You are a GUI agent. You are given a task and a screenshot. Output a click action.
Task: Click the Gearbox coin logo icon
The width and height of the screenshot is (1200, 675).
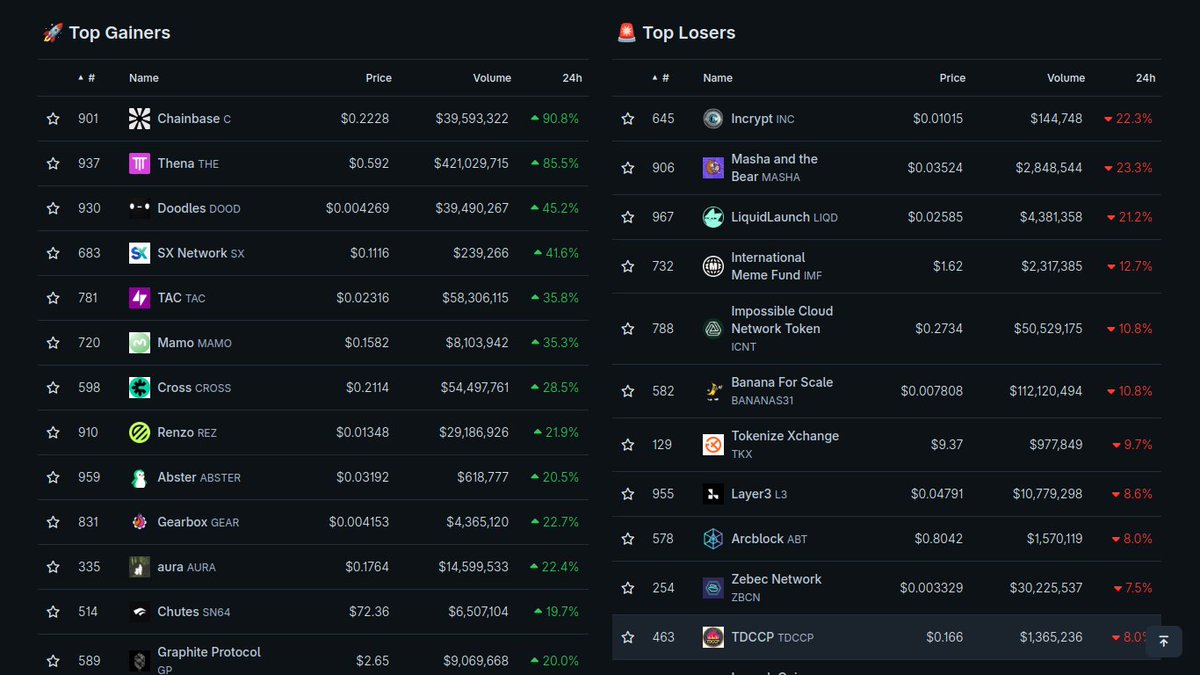pos(140,522)
